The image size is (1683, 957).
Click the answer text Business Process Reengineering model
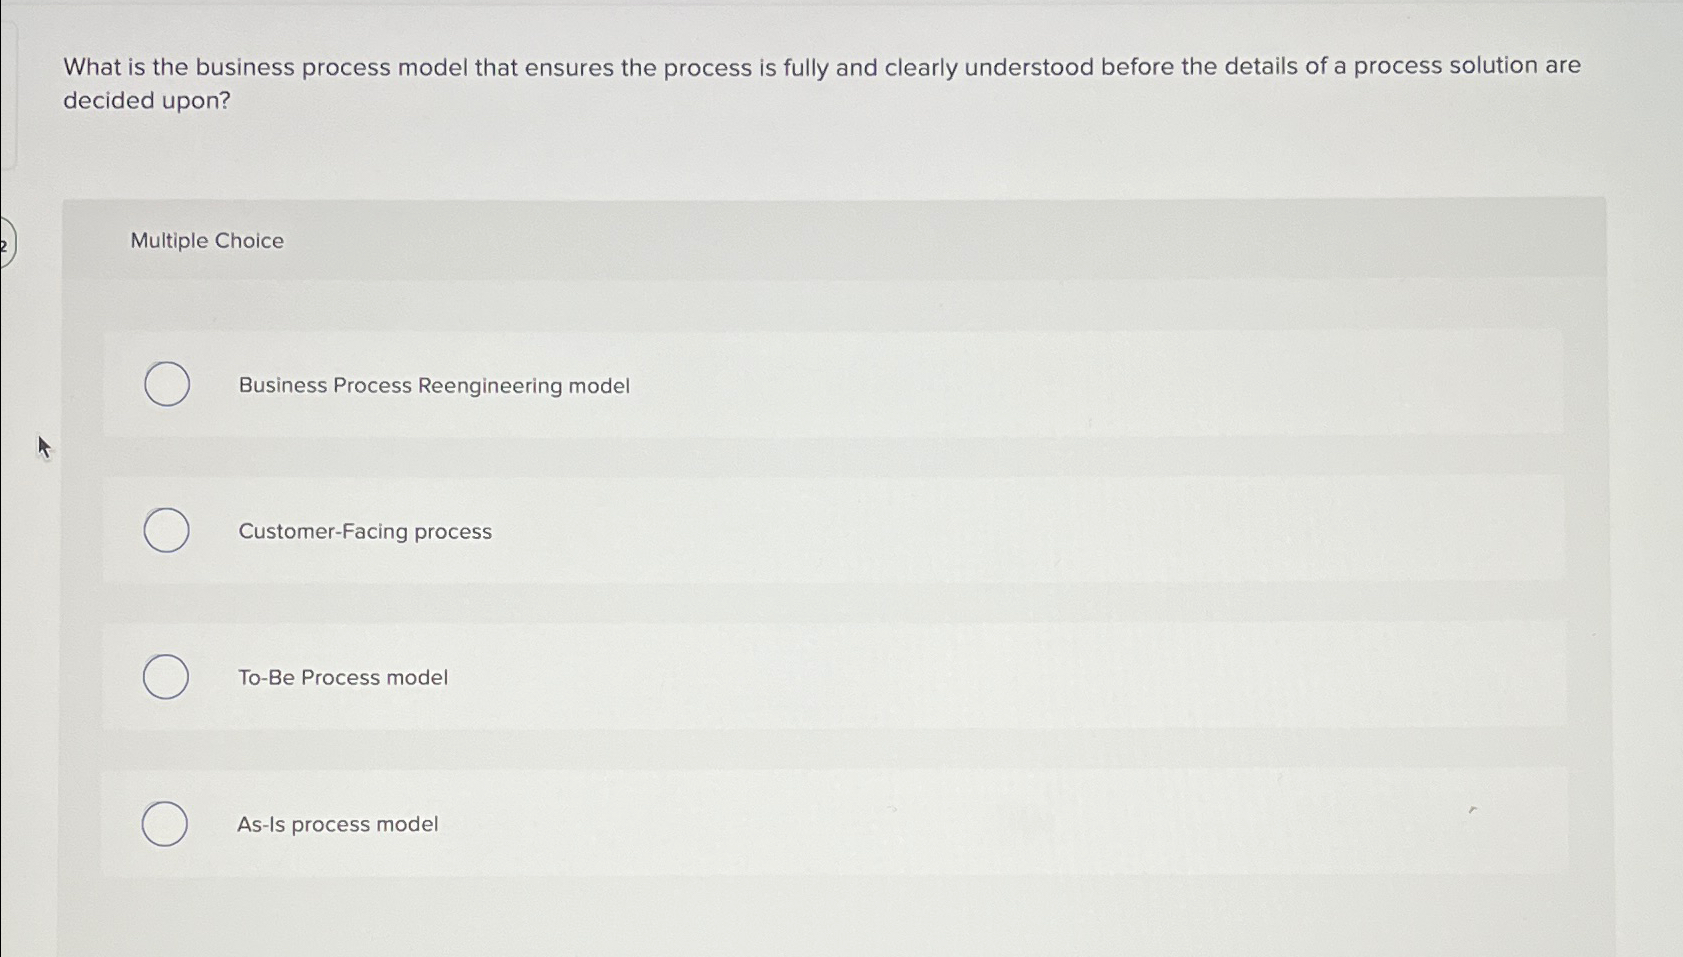pyautogui.click(x=434, y=385)
